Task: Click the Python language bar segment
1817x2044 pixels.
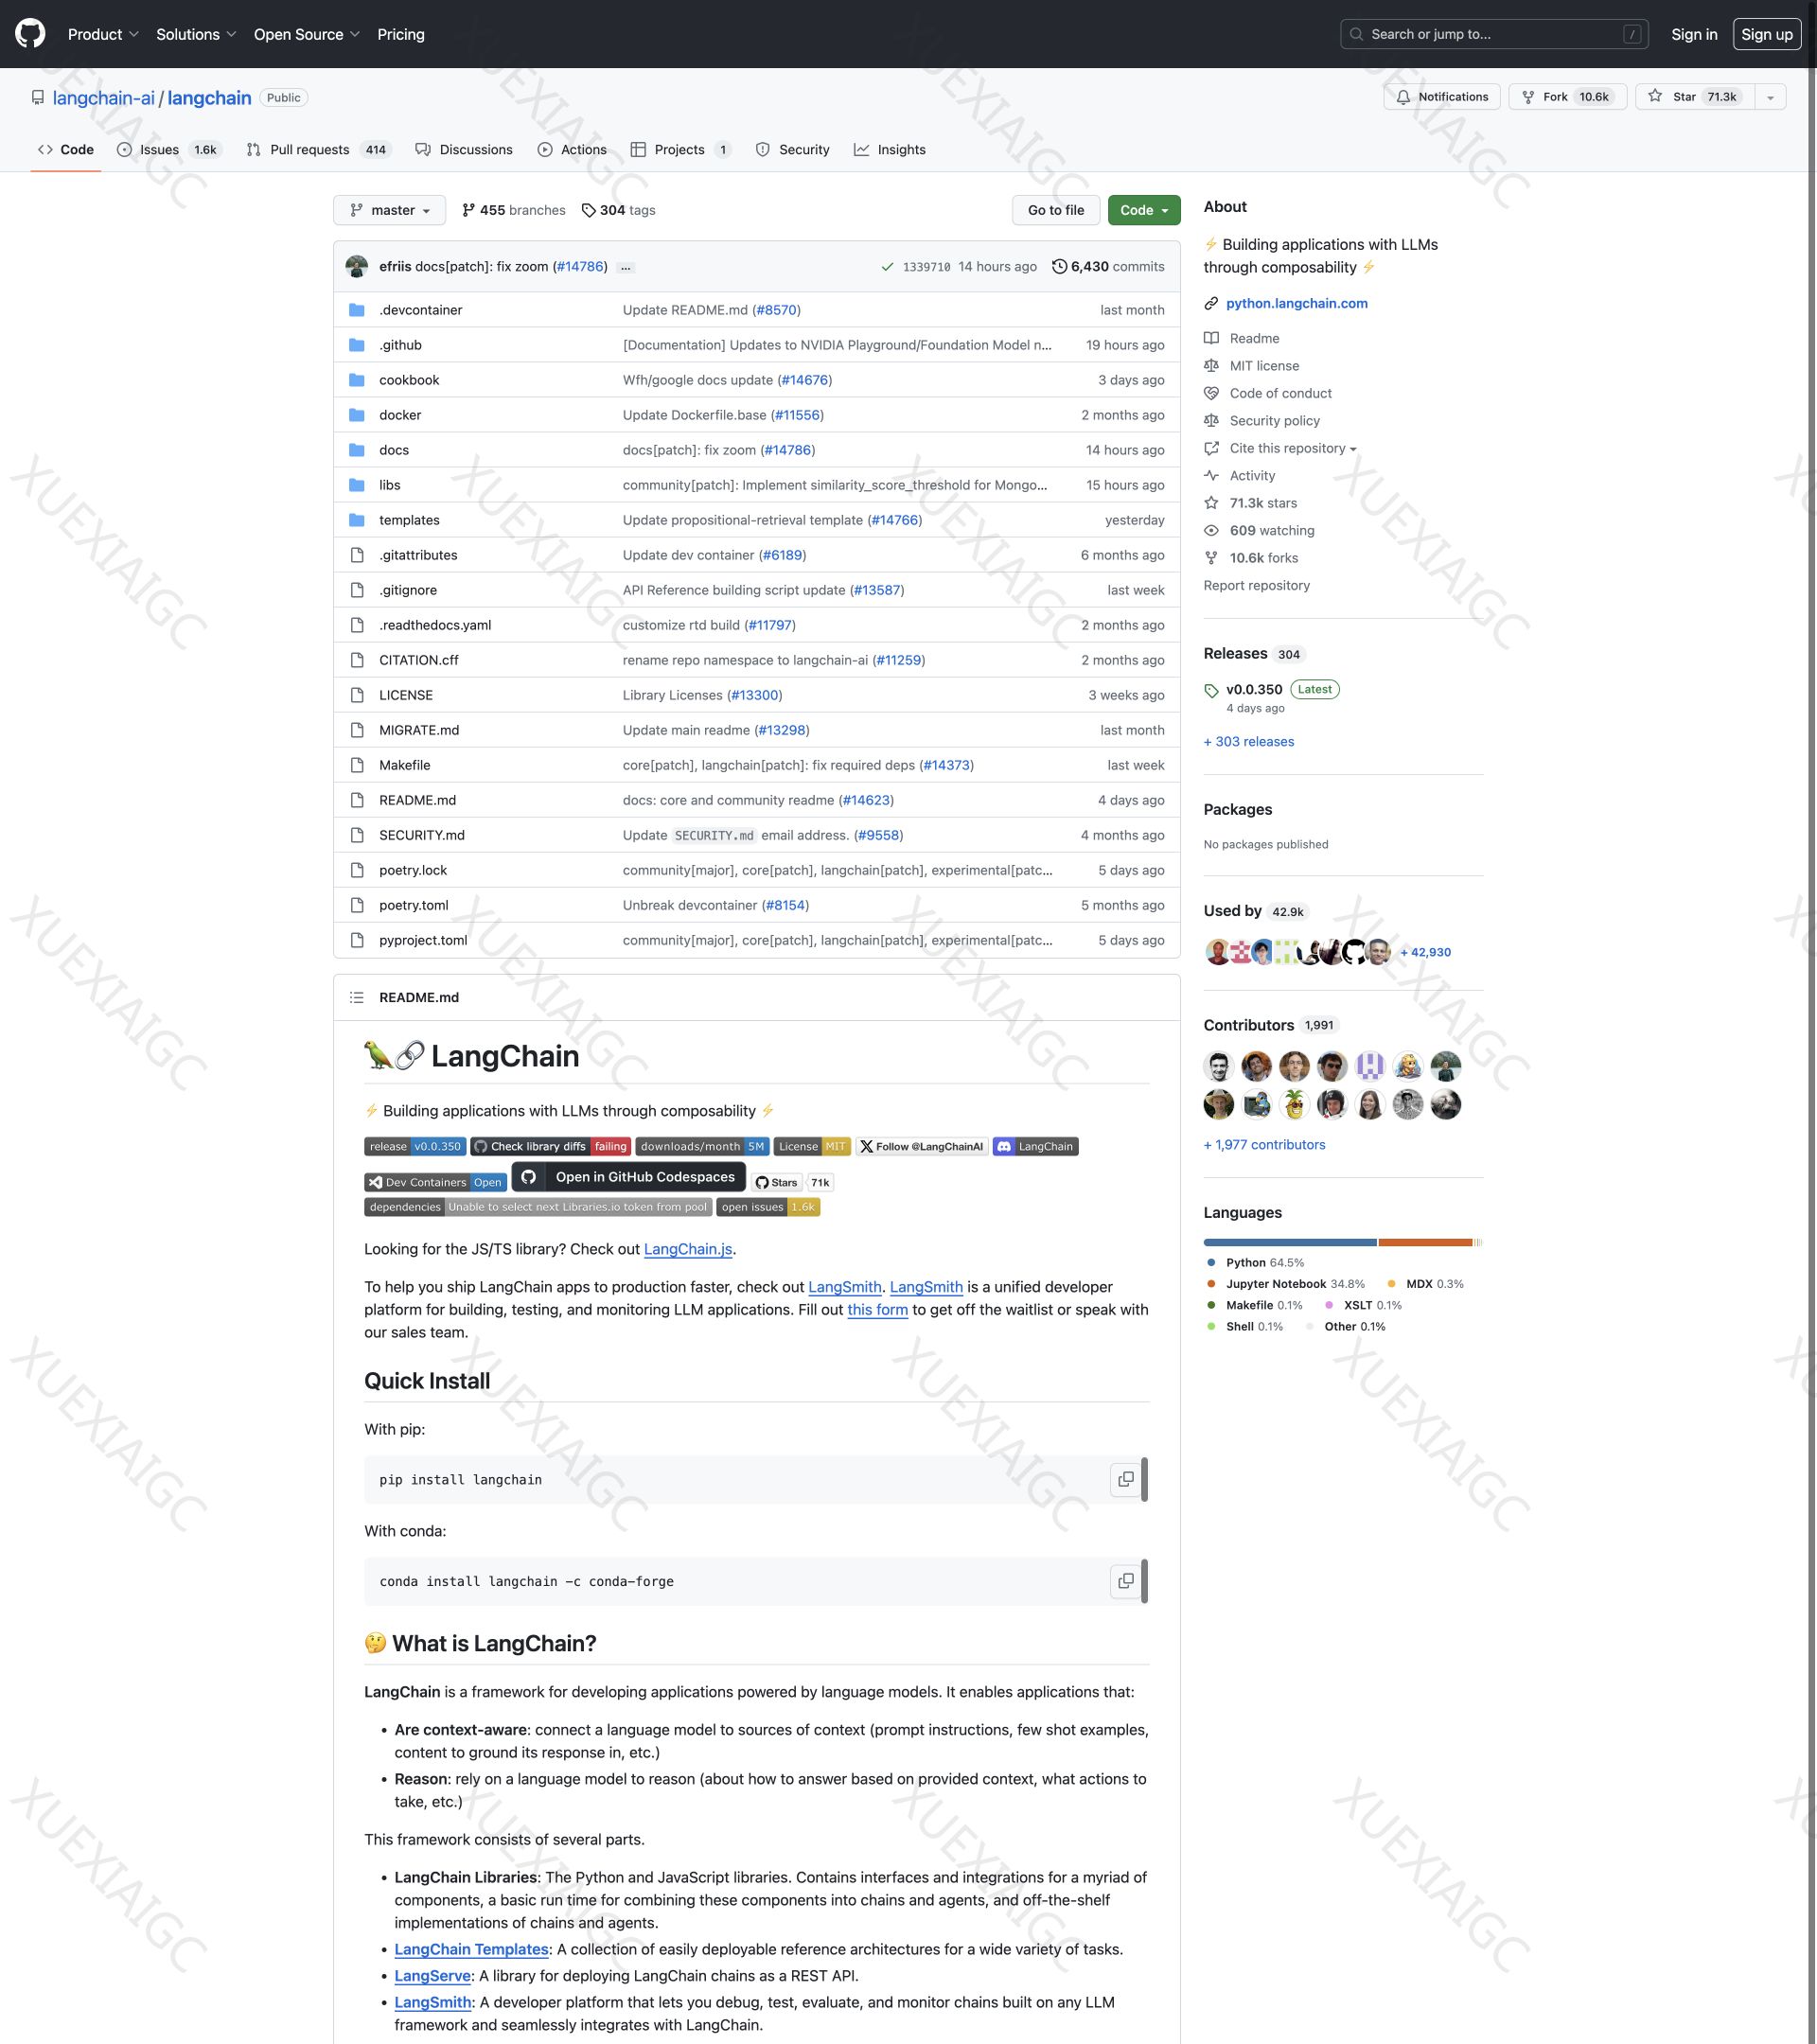Action: coord(1289,1242)
